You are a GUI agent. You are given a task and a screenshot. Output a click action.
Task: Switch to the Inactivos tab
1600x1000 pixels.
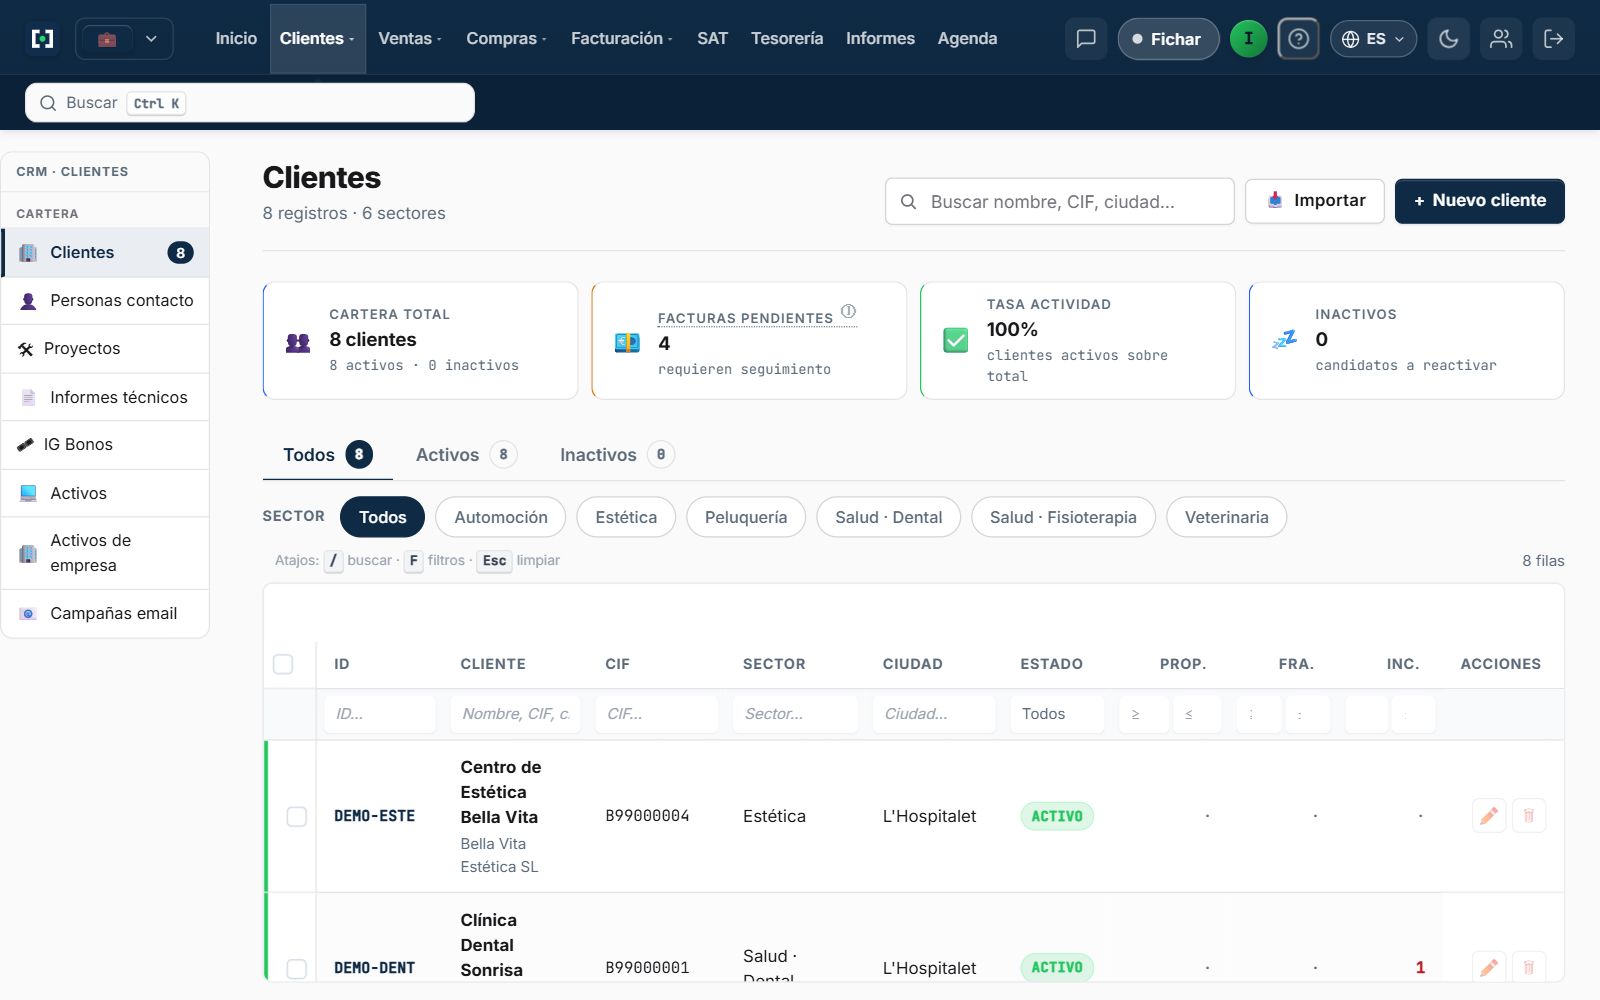coord(617,455)
